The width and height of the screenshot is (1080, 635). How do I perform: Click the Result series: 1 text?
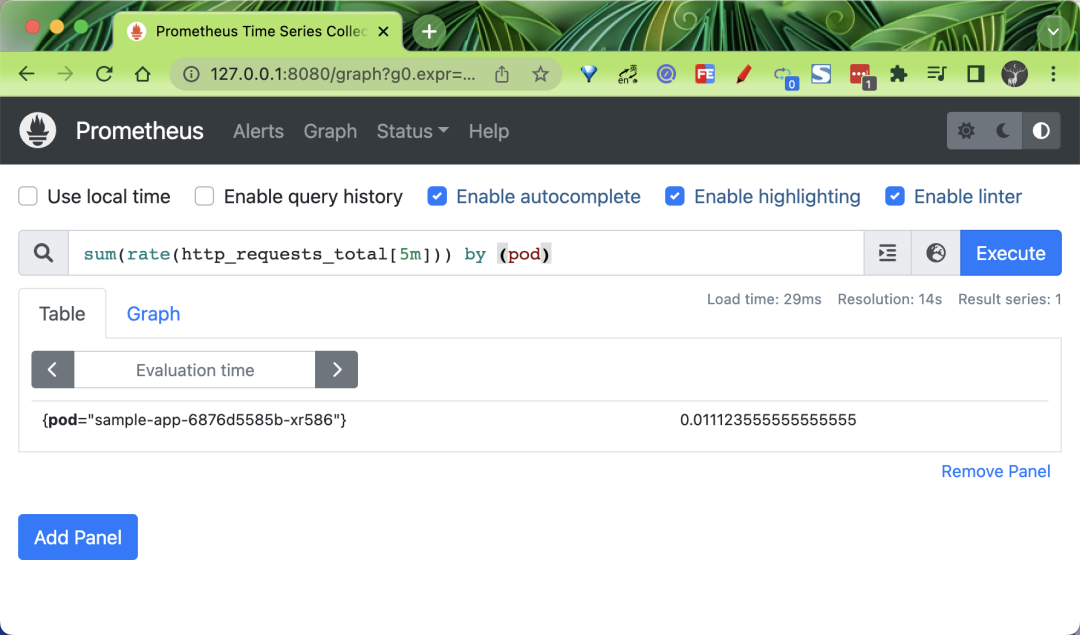[x=1009, y=299]
